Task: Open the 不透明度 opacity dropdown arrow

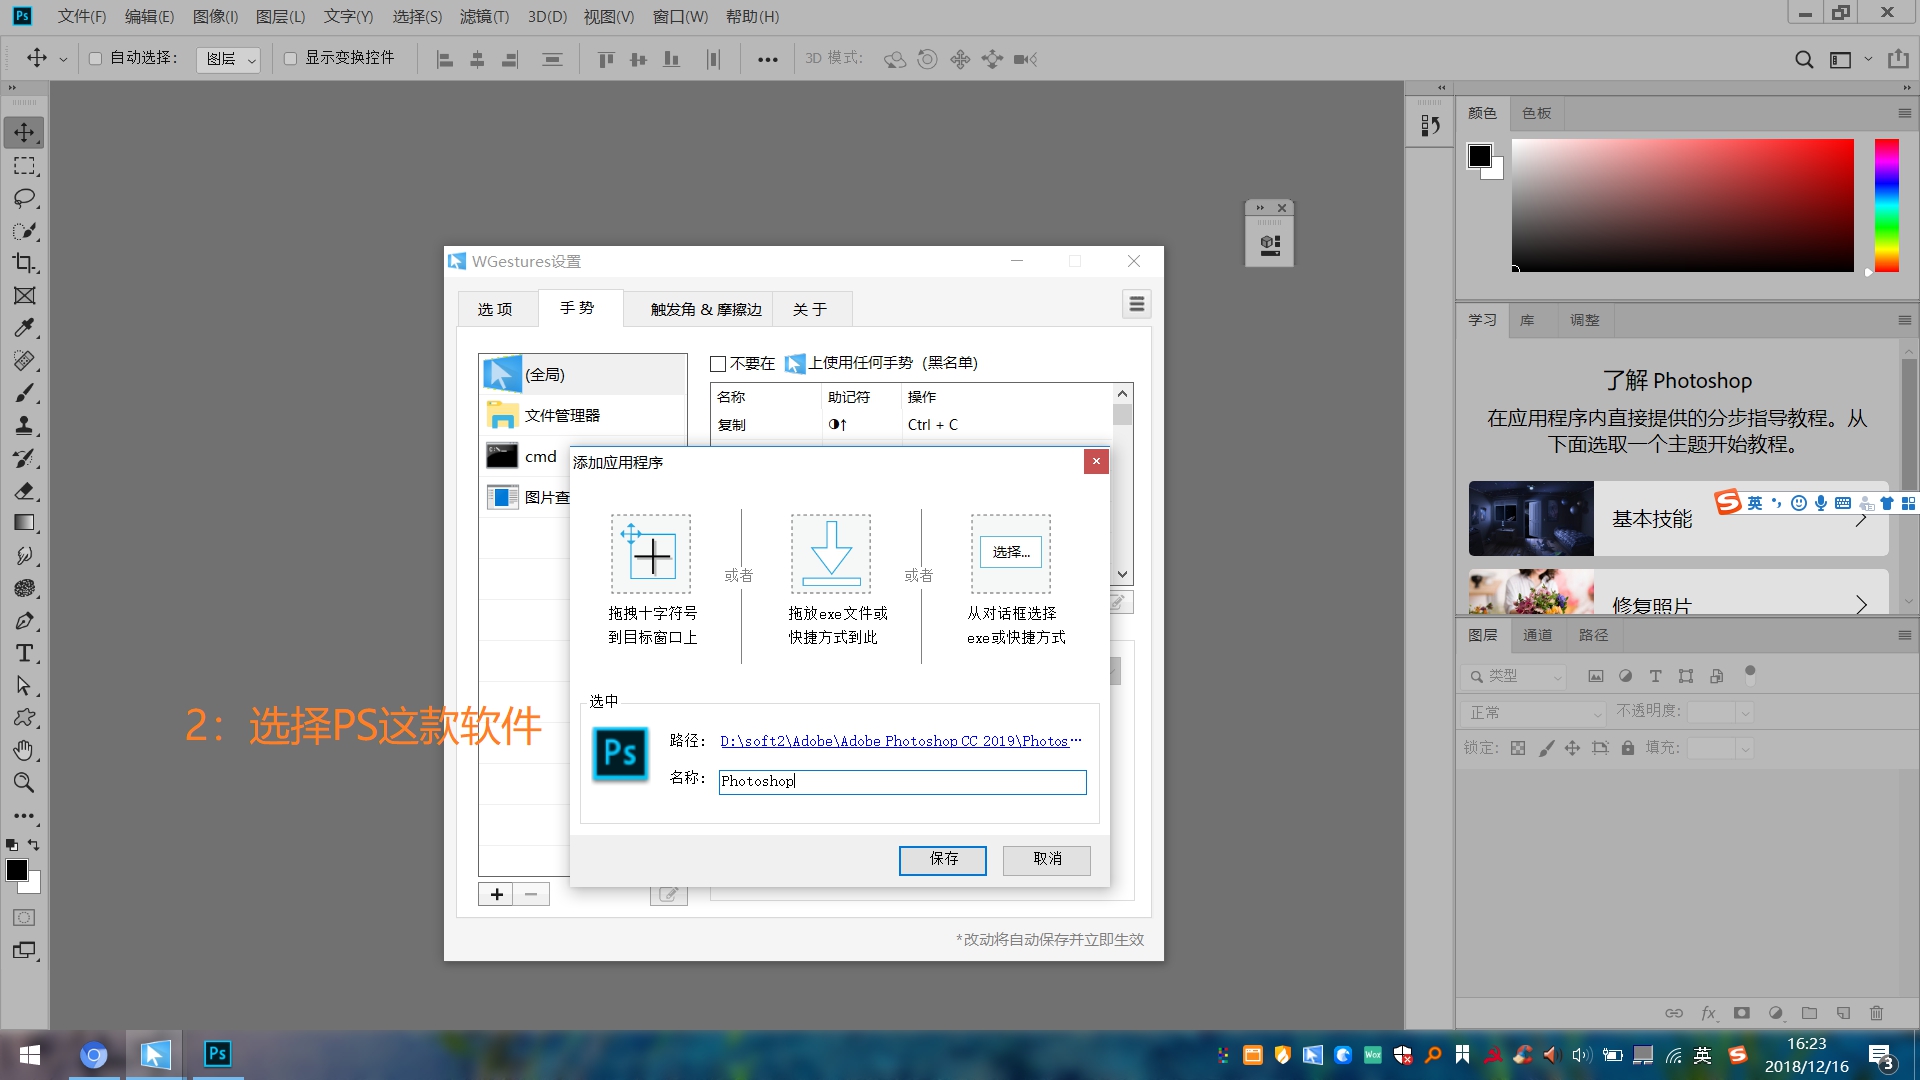Action: pyautogui.click(x=1745, y=713)
